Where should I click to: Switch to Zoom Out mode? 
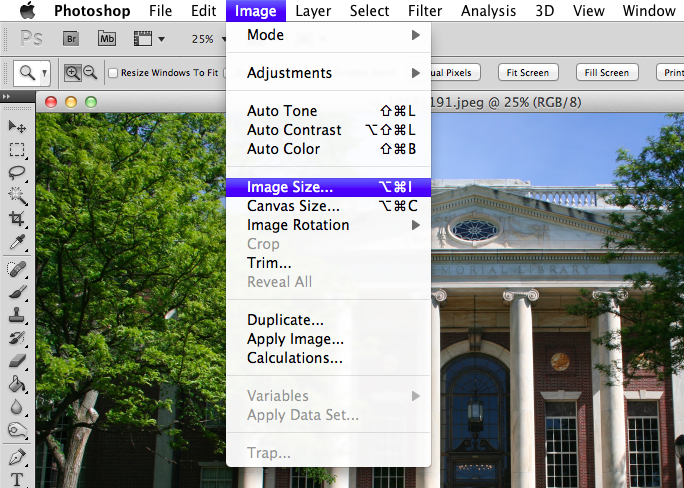pyautogui.click(x=91, y=72)
